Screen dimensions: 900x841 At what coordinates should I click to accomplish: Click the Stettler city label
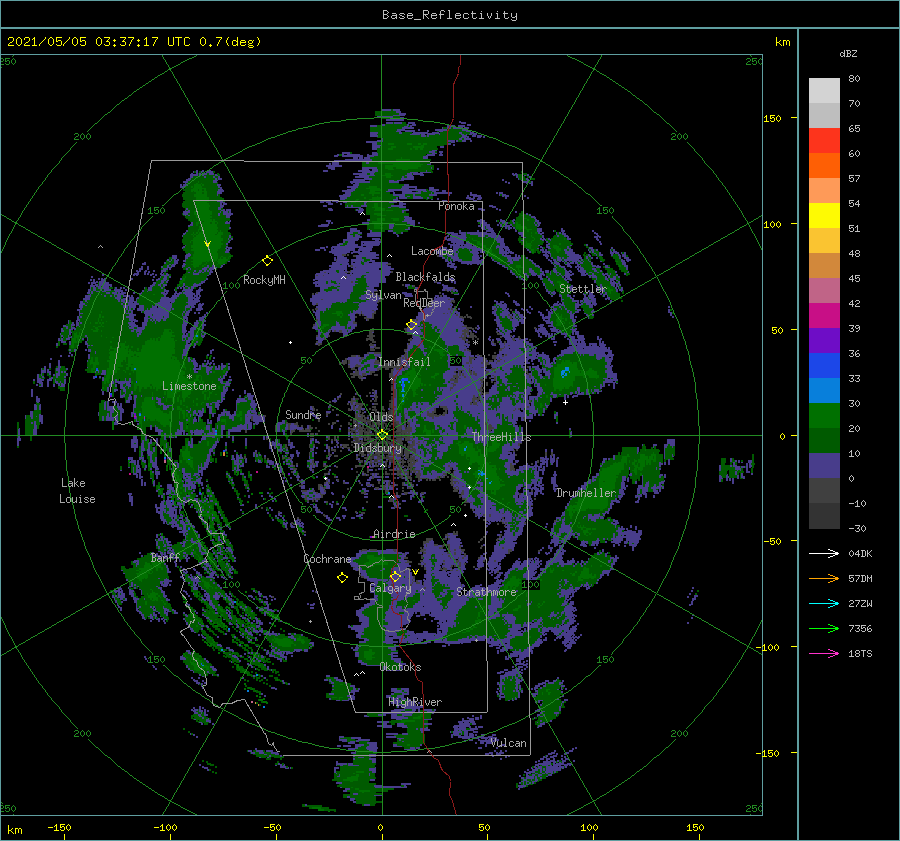pyautogui.click(x=583, y=289)
